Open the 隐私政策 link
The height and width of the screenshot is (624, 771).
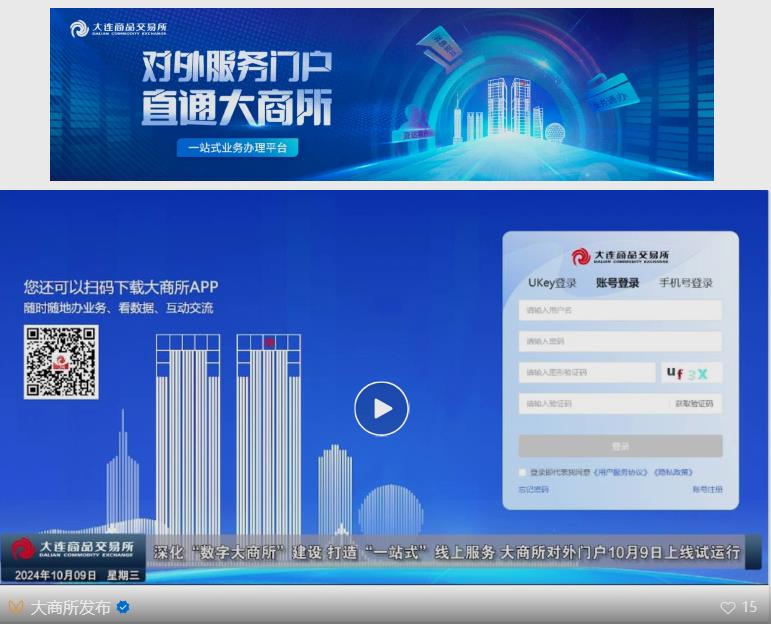(673, 472)
